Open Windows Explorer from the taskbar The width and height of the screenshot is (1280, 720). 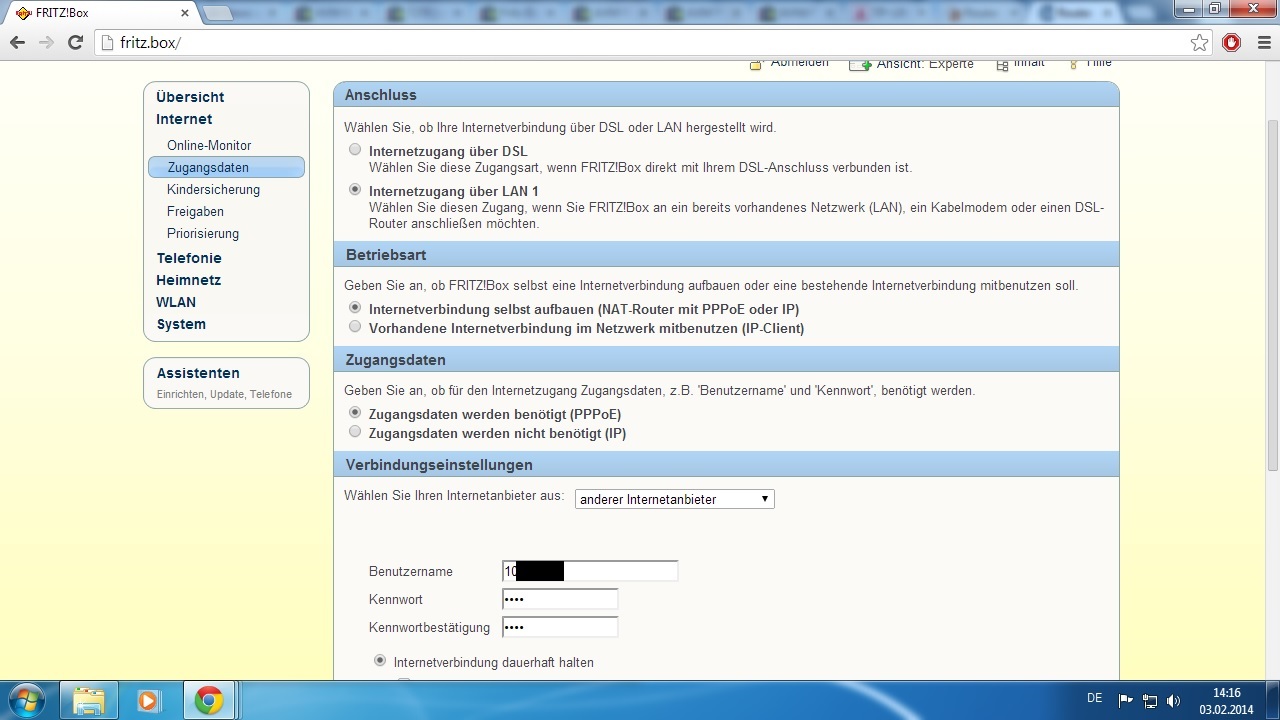(89, 700)
